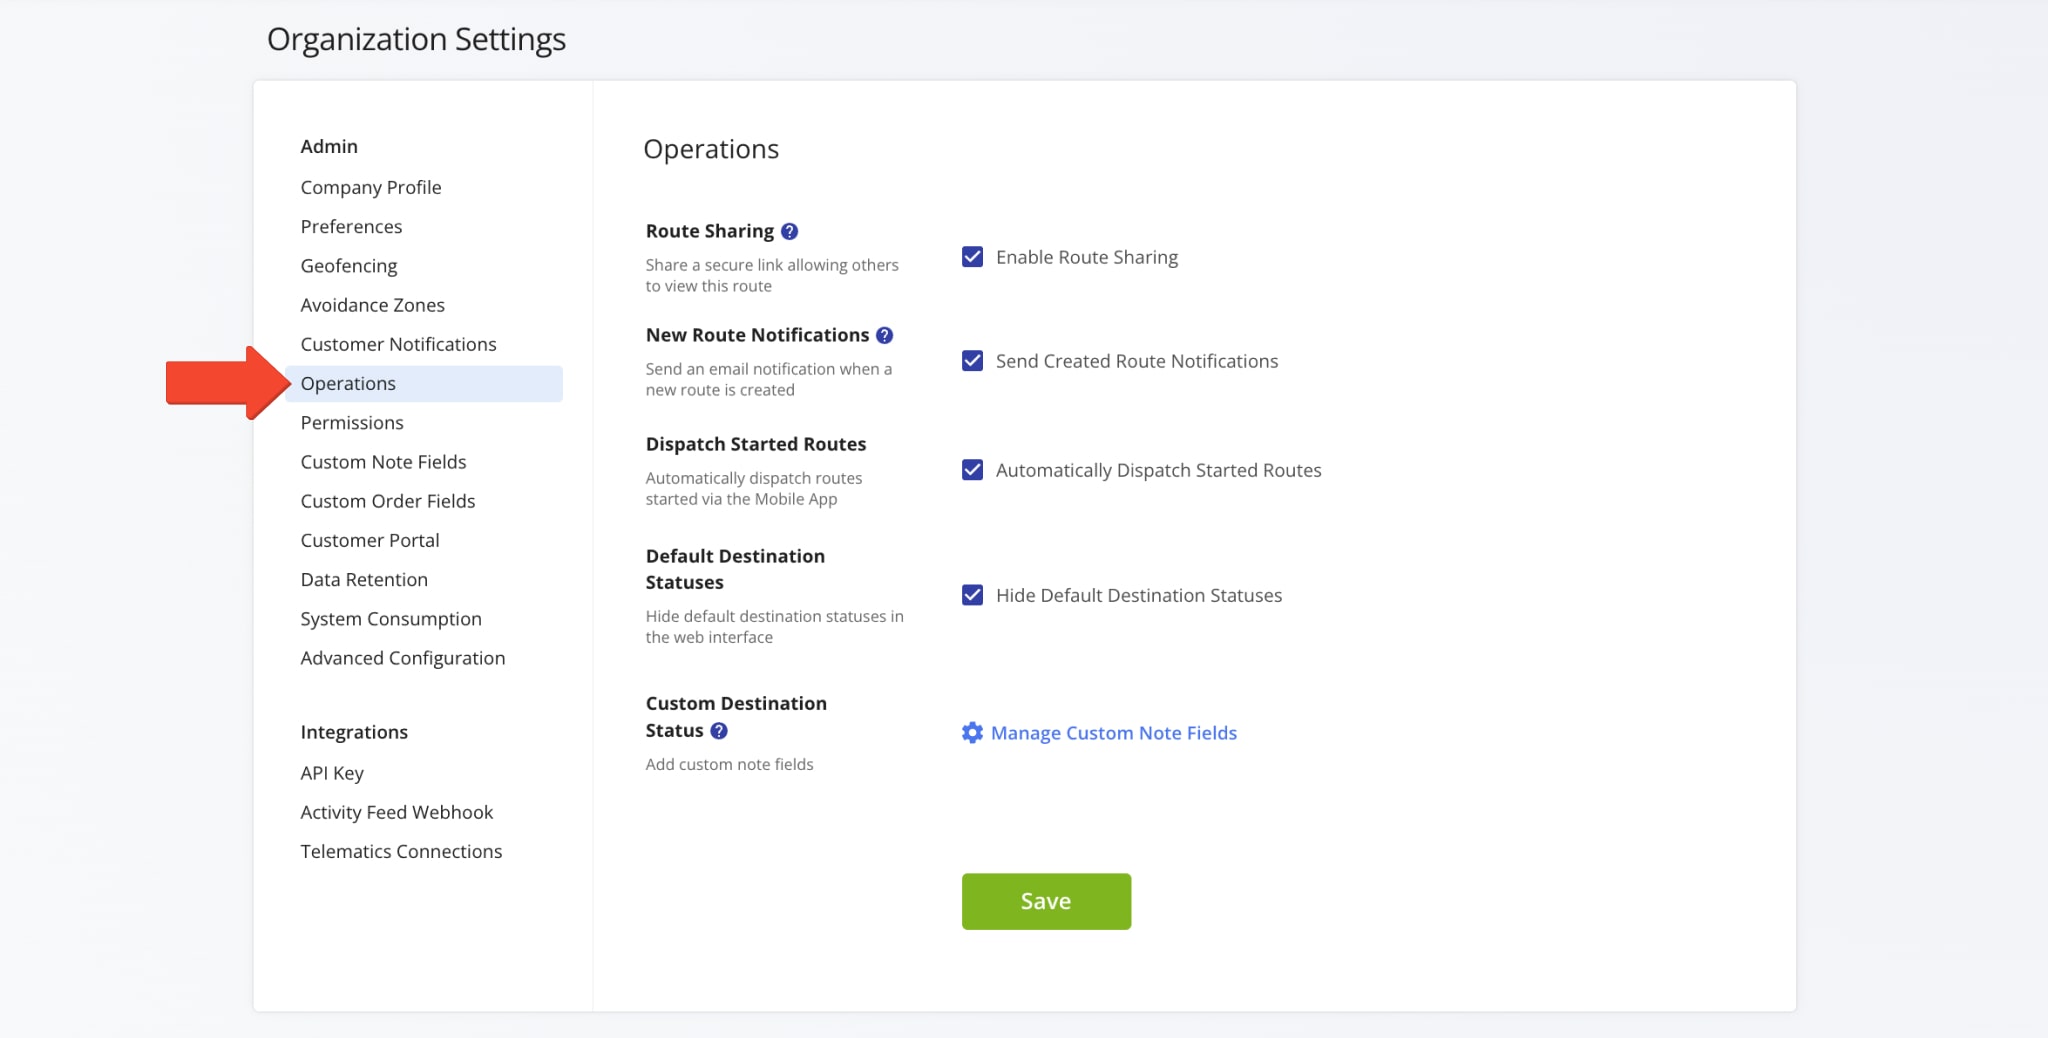
Task: Navigate to Customer Notifications
Action: [398, 344]
